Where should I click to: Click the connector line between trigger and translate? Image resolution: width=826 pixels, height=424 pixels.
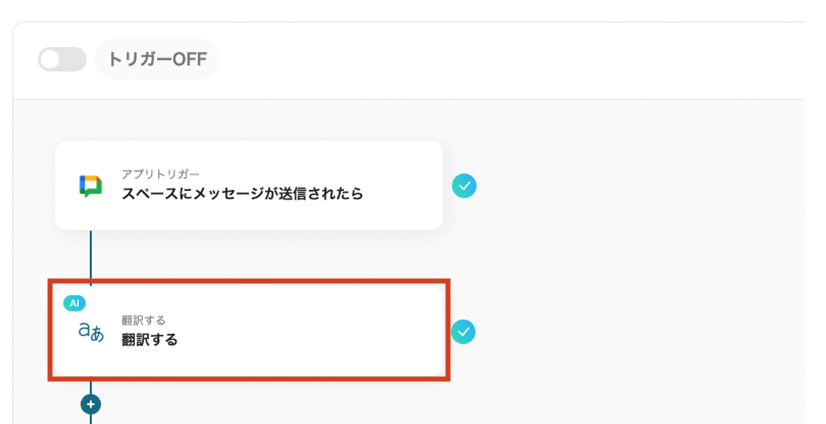pos(91,256)
